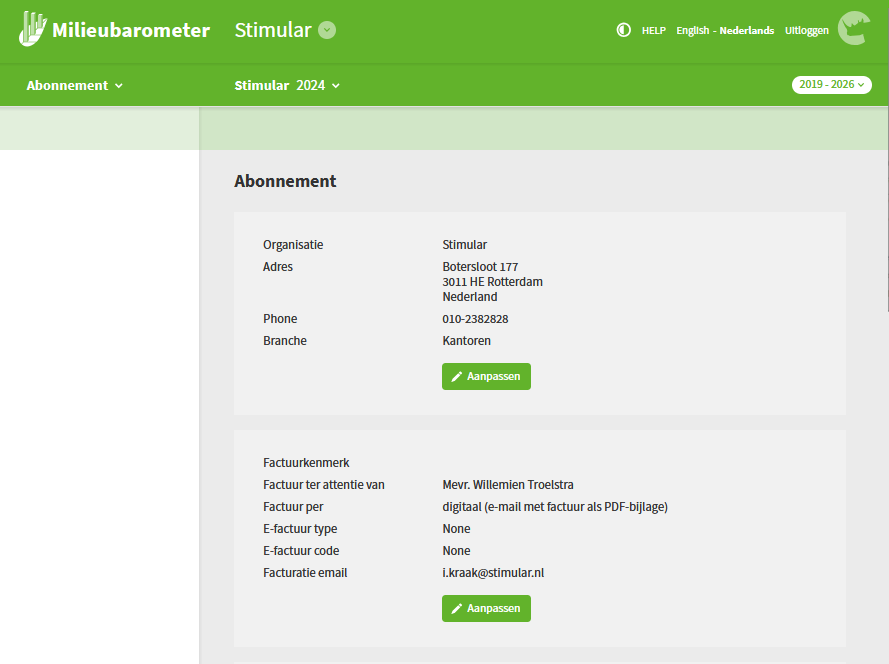Open the Stimular 2024 year dropdown

pyautogui.click(x=287, y=86)
